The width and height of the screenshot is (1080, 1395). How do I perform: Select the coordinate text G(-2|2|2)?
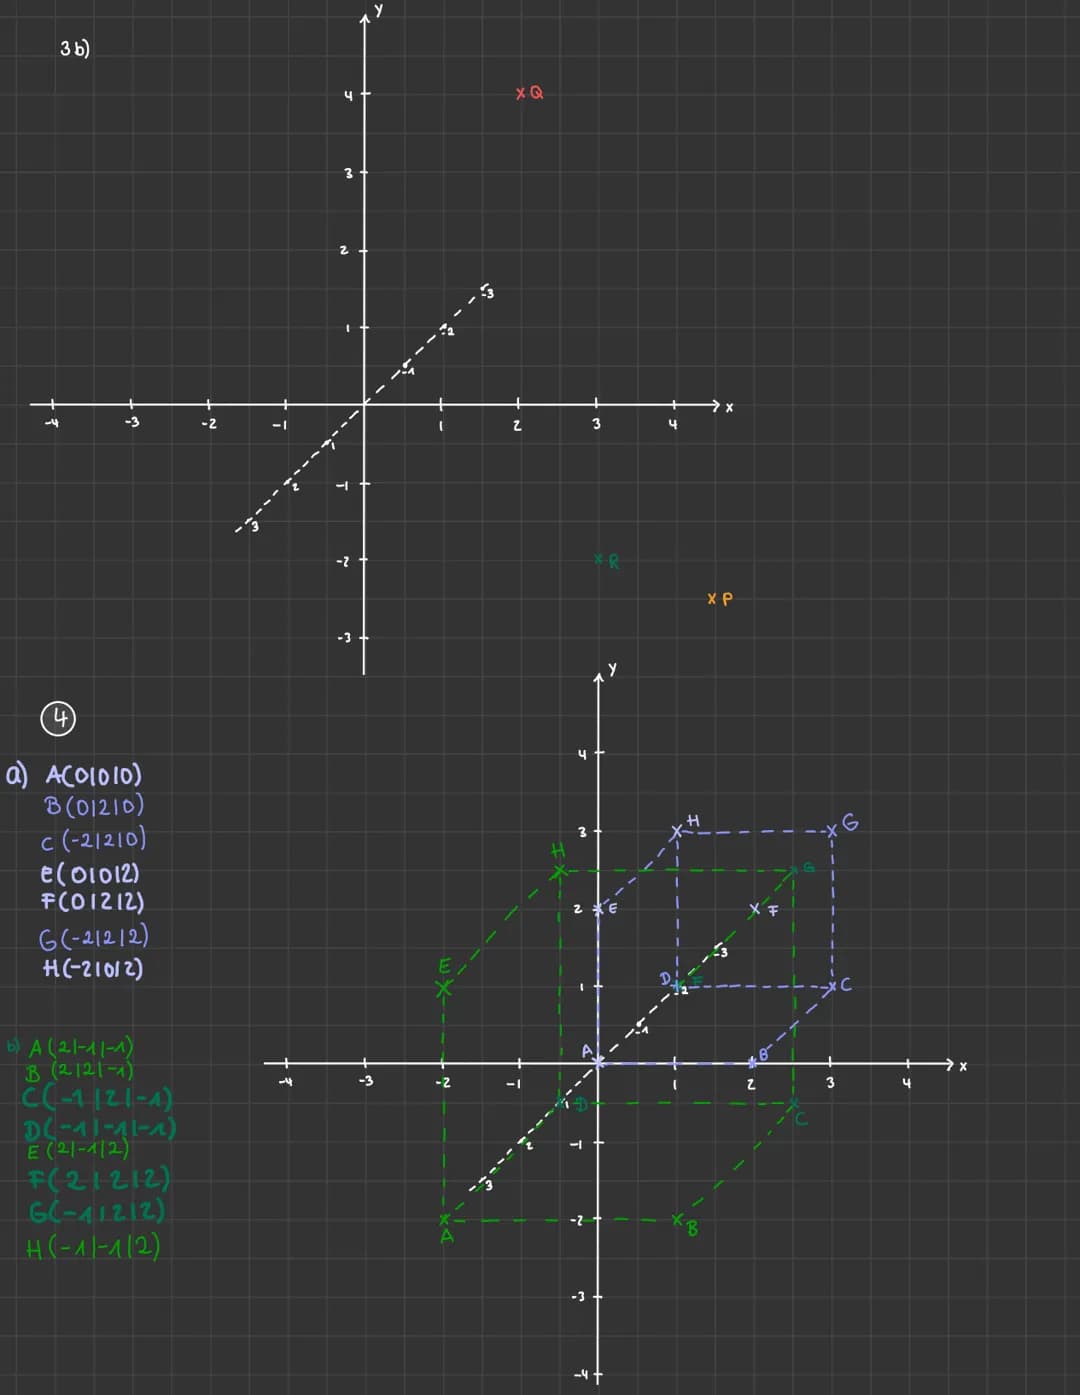93,936
